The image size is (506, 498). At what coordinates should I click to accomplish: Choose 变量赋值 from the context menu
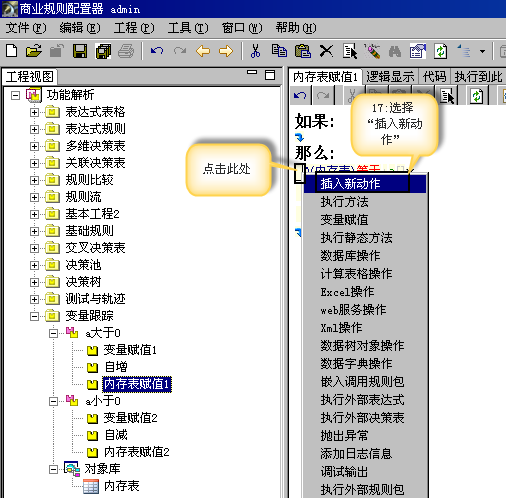click(365, 220)
